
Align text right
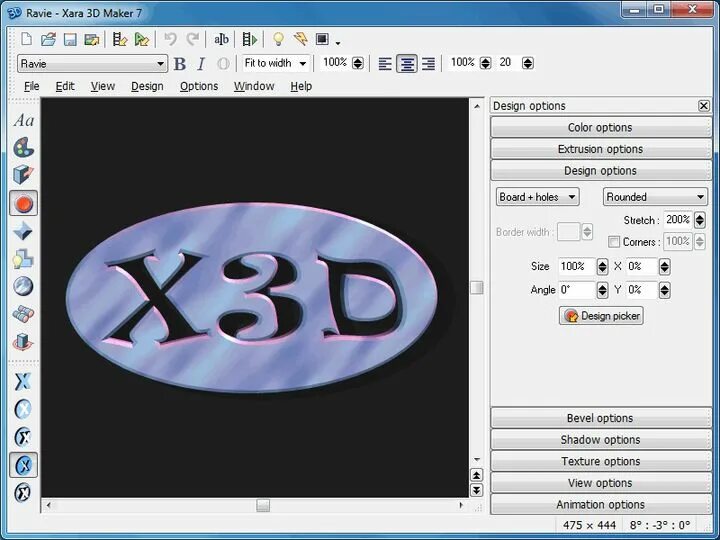point(428,64)
